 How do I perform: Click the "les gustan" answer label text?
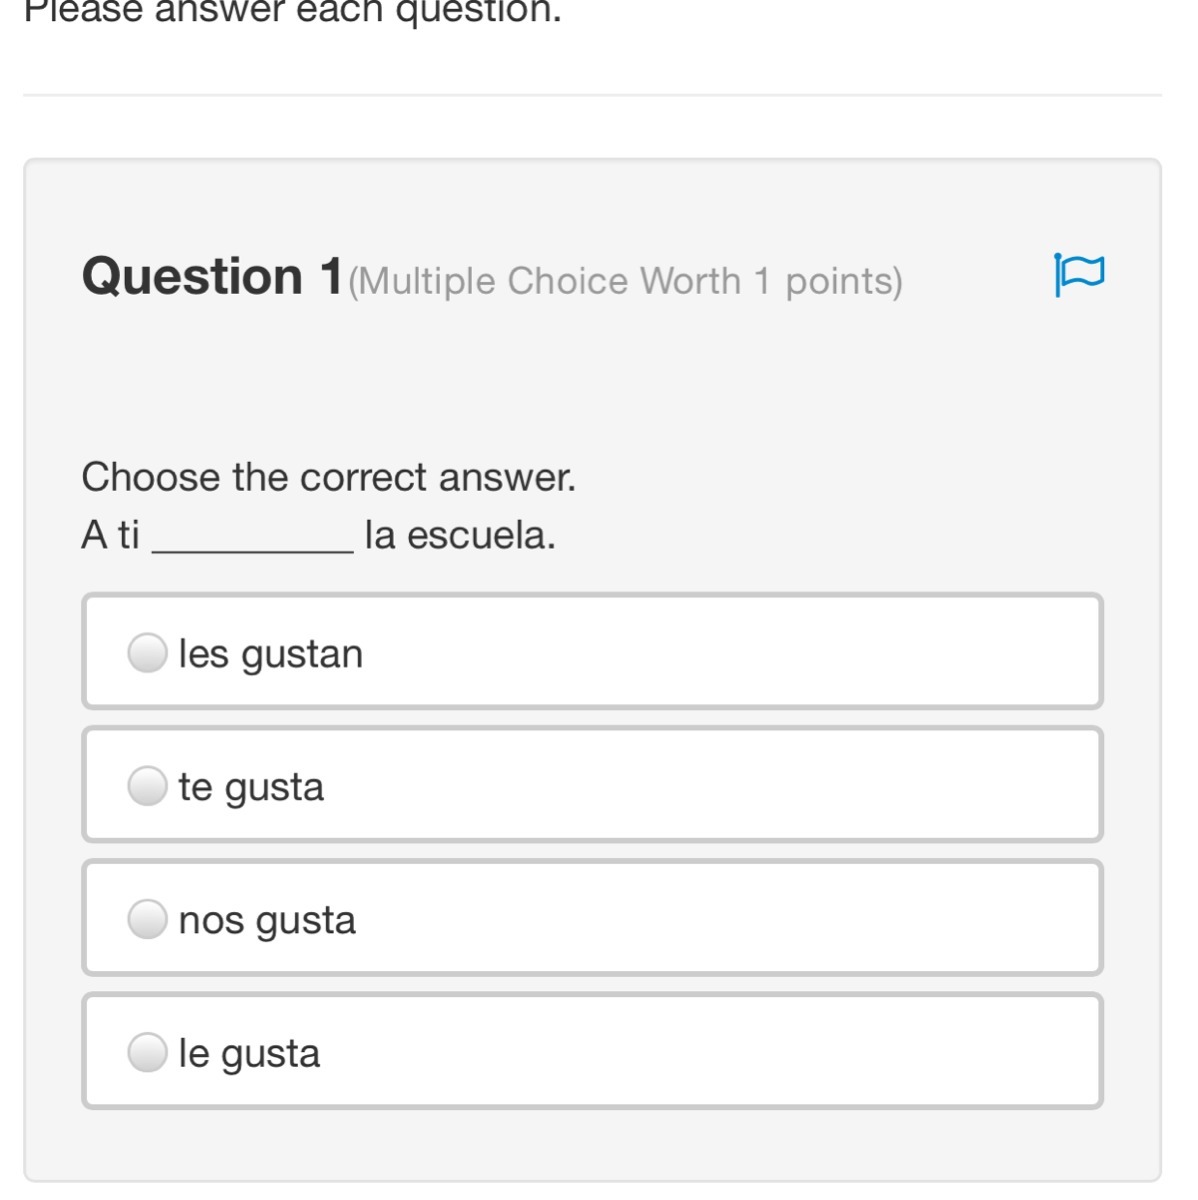tap(270, 654)
